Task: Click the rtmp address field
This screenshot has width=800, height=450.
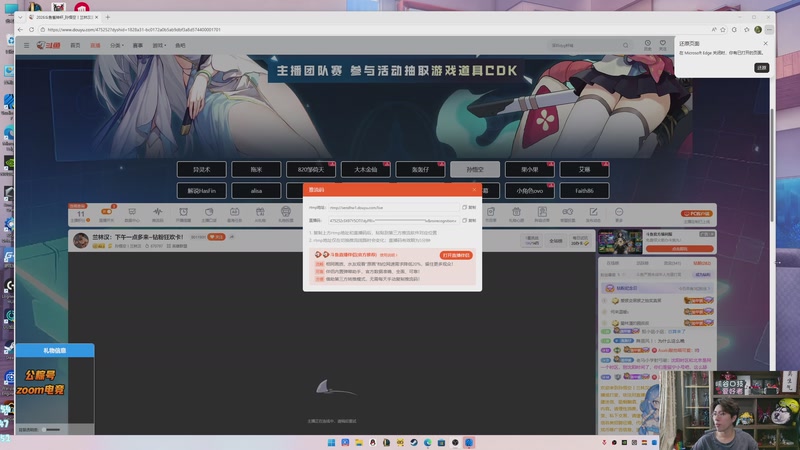Action: click(x=393, y=208)
